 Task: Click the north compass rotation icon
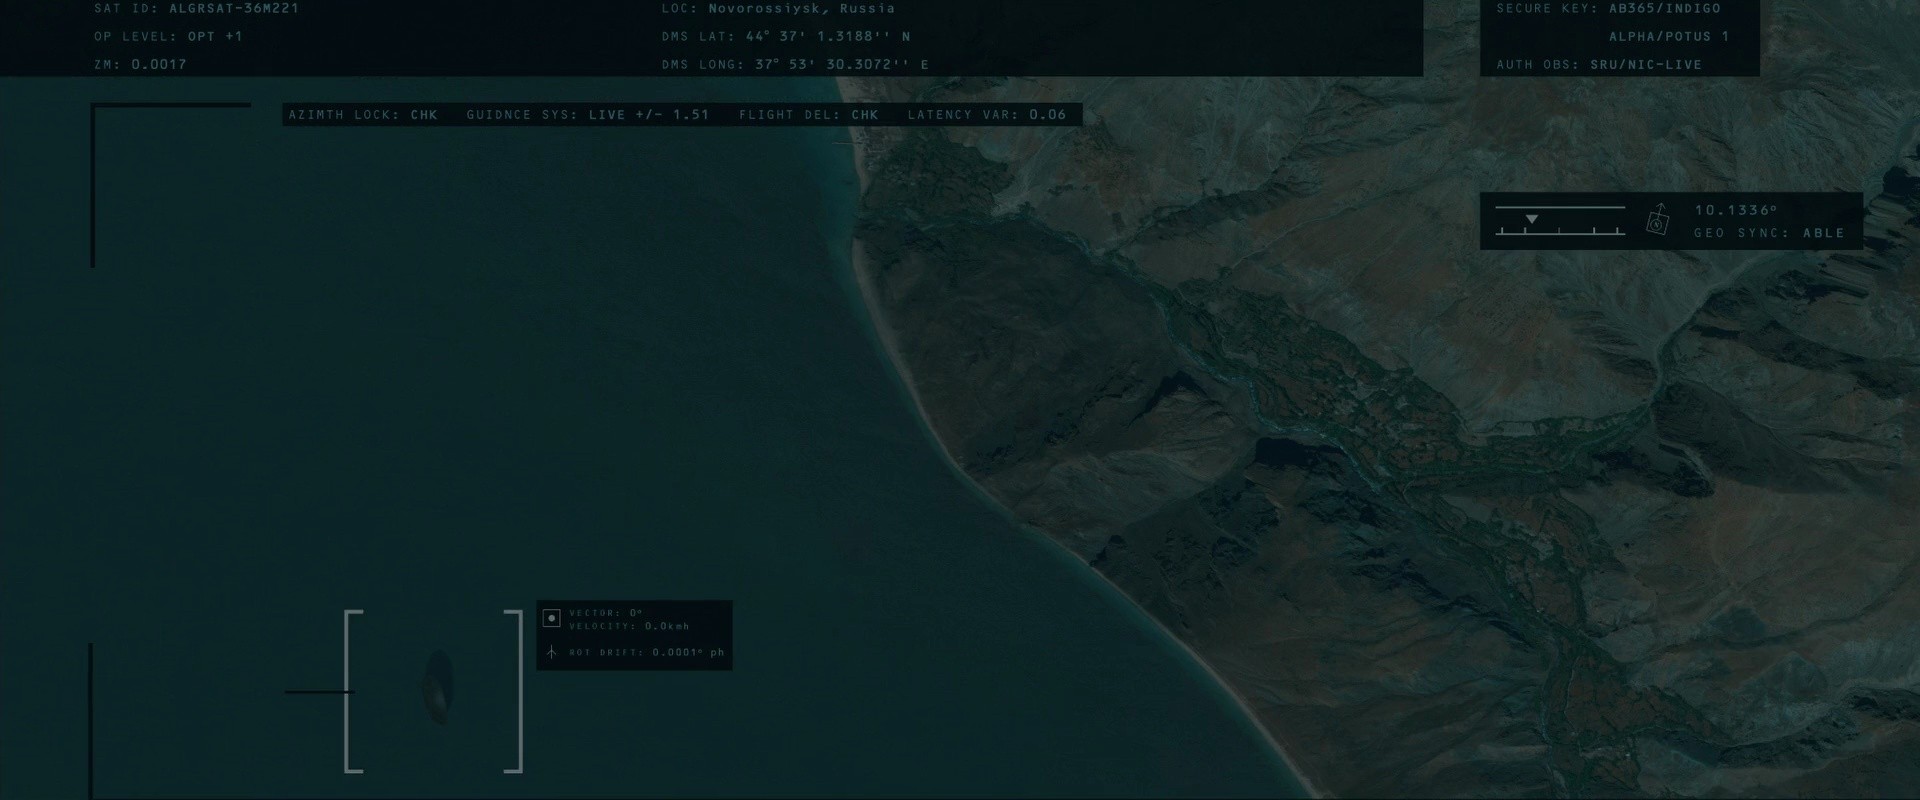click(1657, 220)
